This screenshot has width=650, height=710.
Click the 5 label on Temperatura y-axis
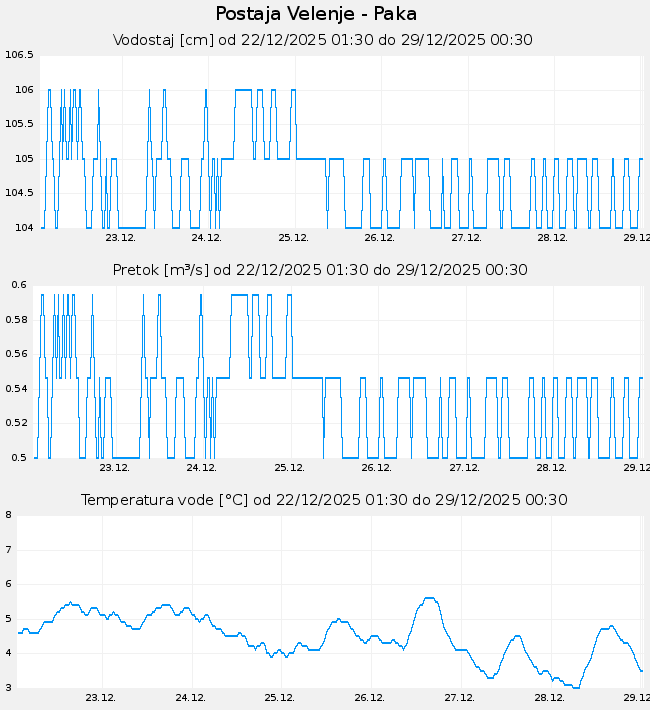8,619
